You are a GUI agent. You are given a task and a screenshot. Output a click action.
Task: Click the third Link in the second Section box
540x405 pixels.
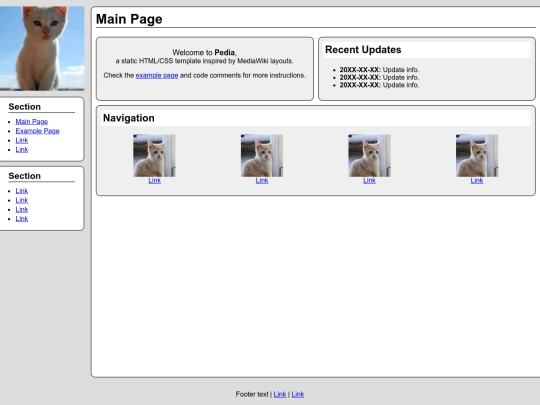click(22, 209)
